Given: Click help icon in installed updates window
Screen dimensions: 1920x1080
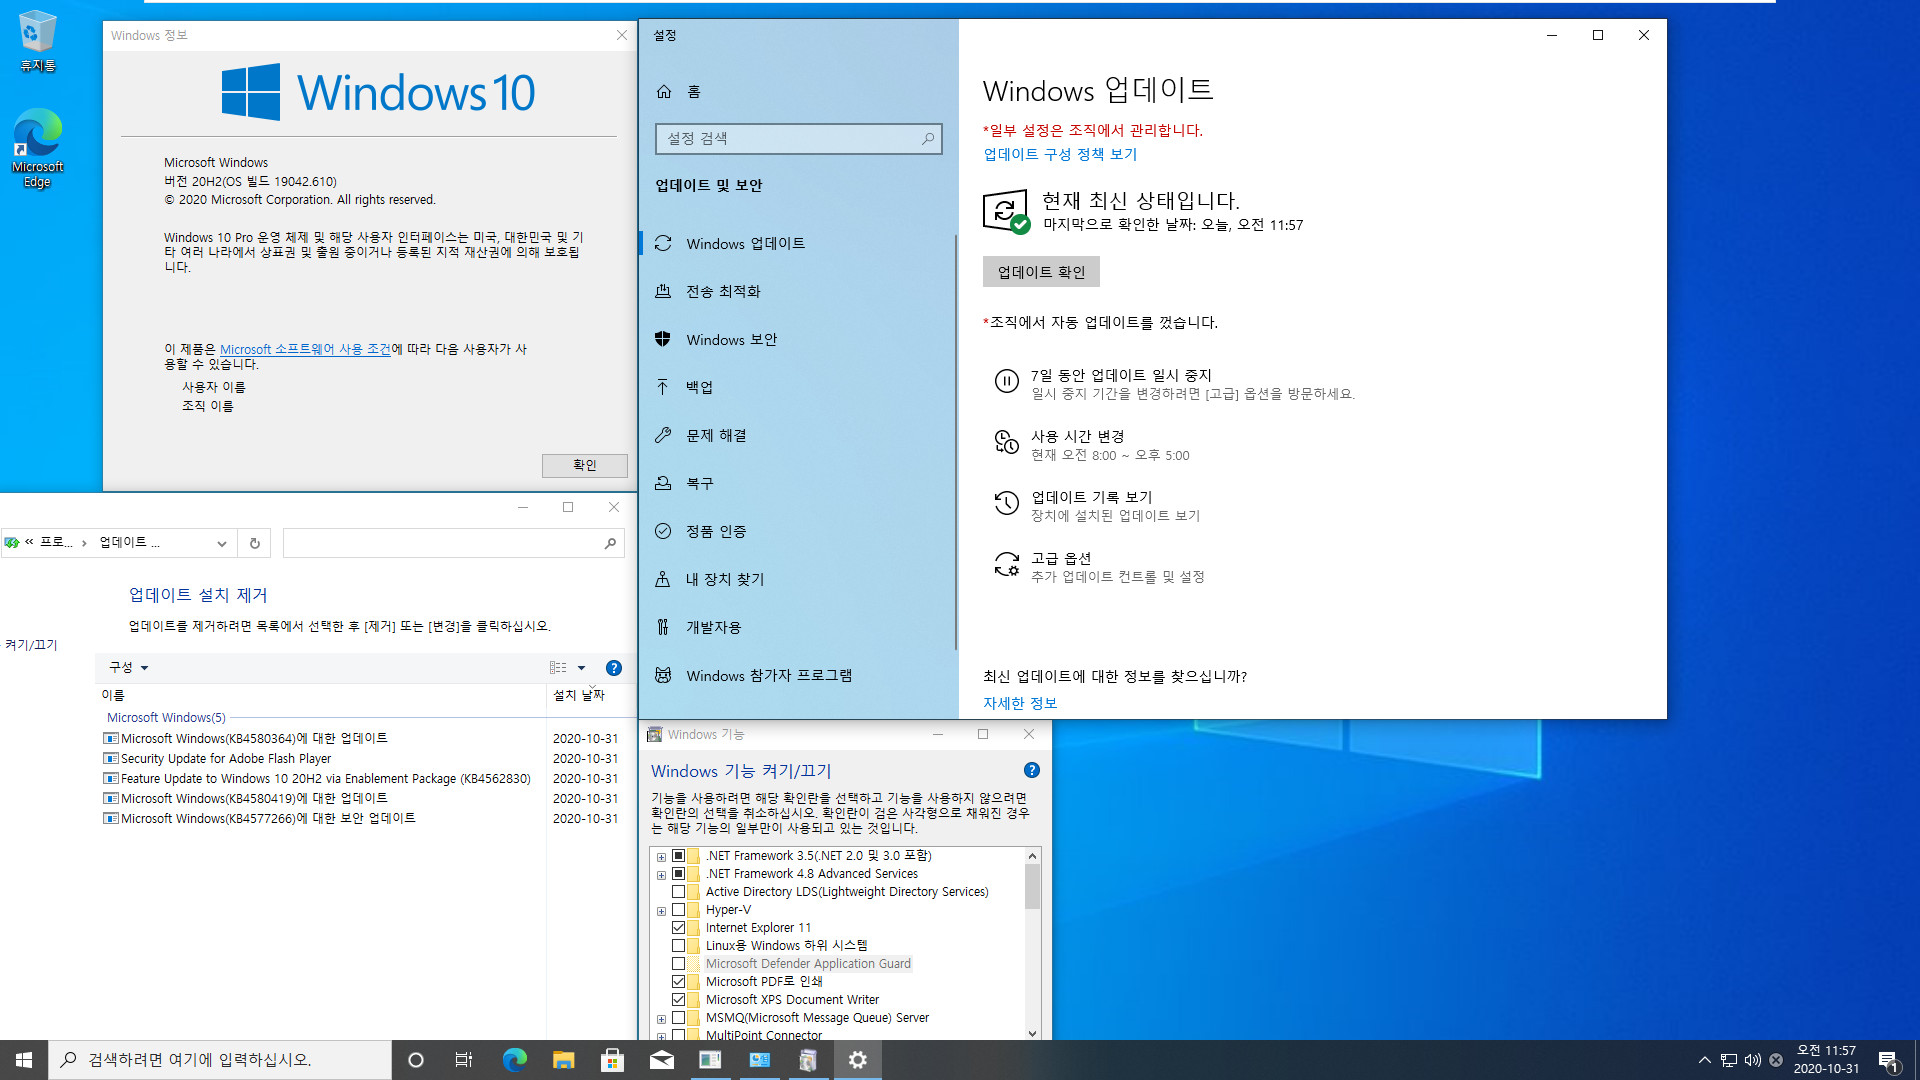Looking at the screenshot, I should (614, 668).
